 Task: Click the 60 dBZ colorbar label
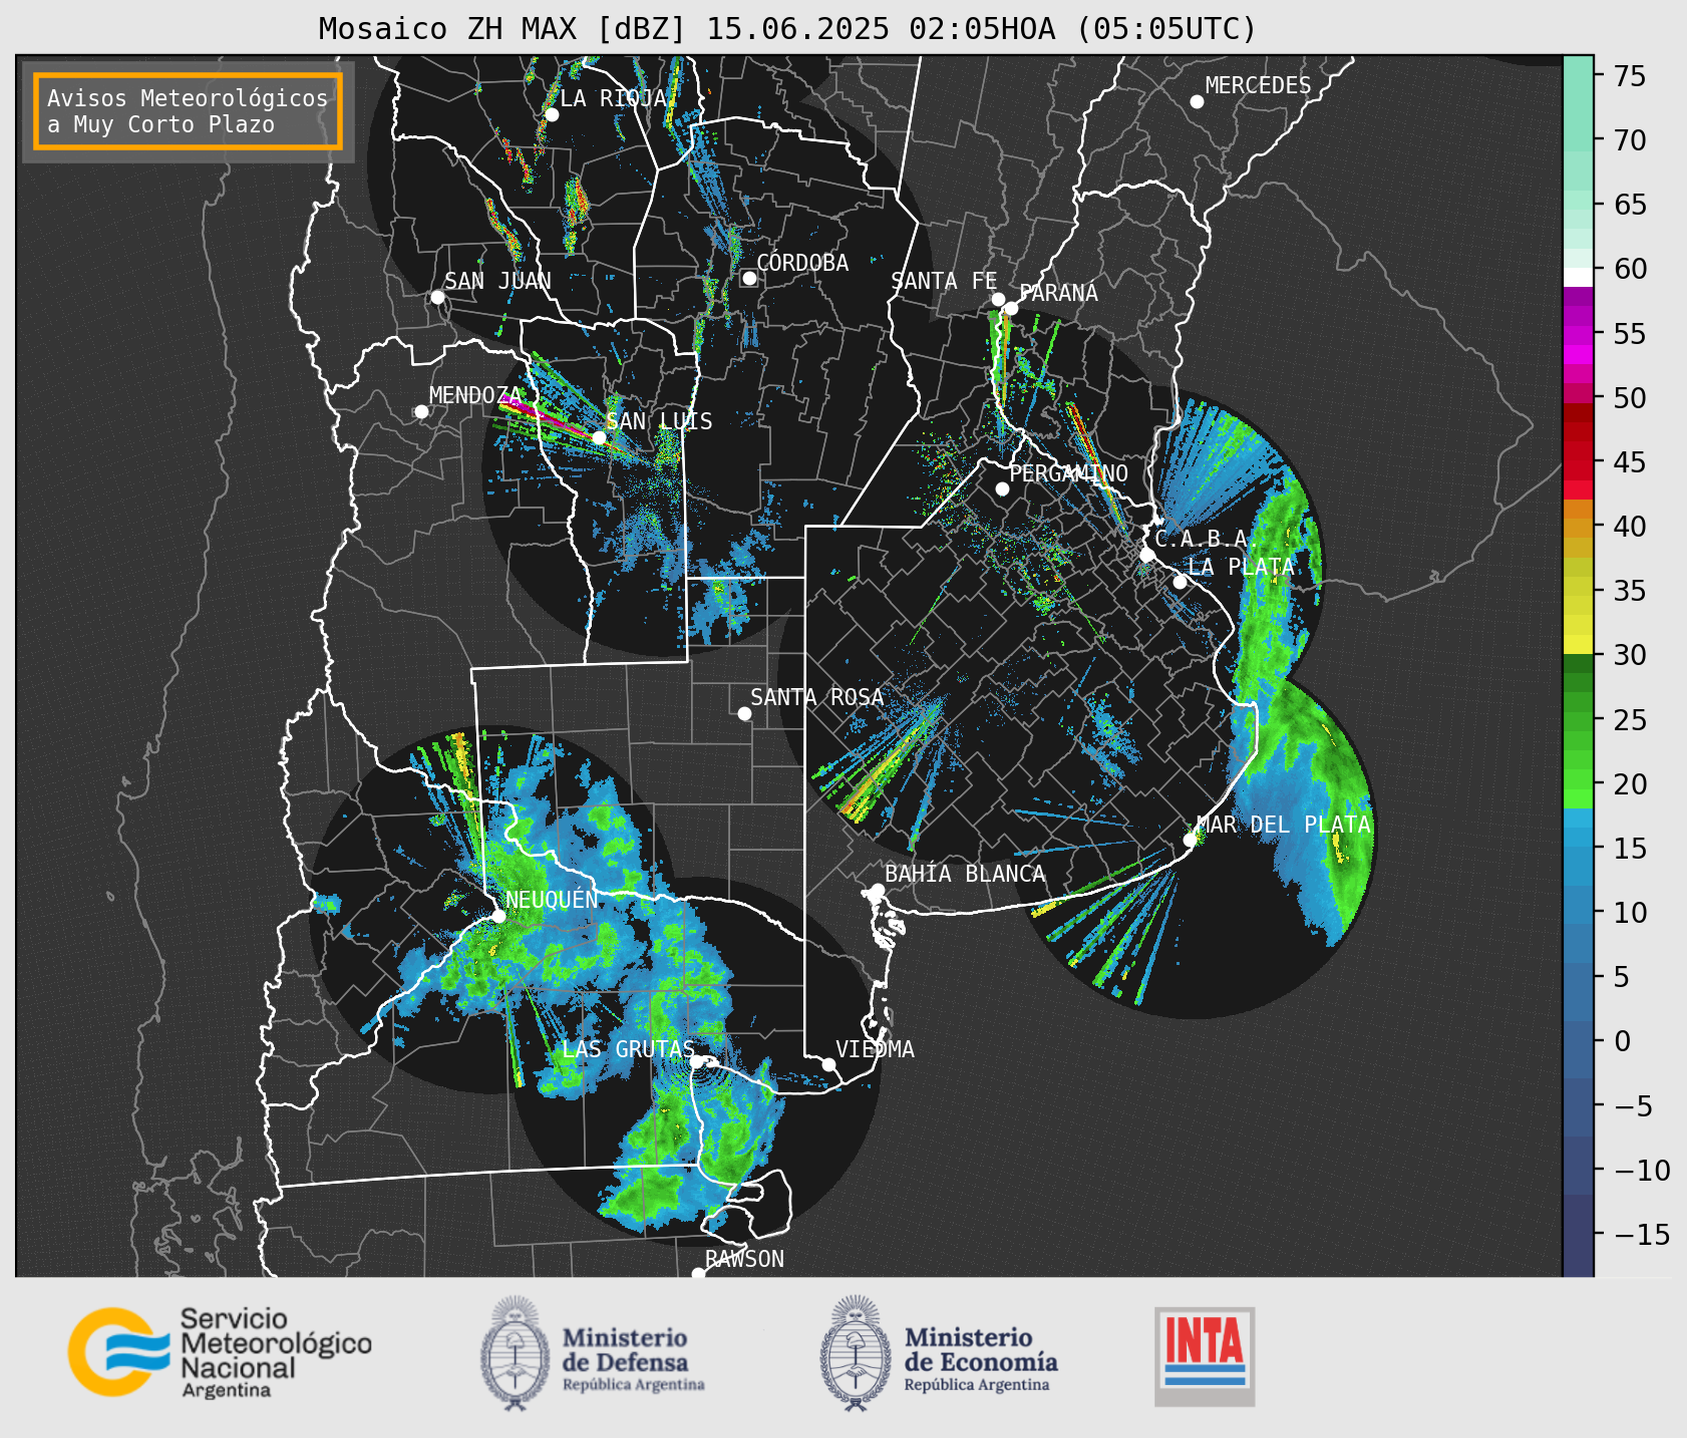click(x=1629, y=269)
